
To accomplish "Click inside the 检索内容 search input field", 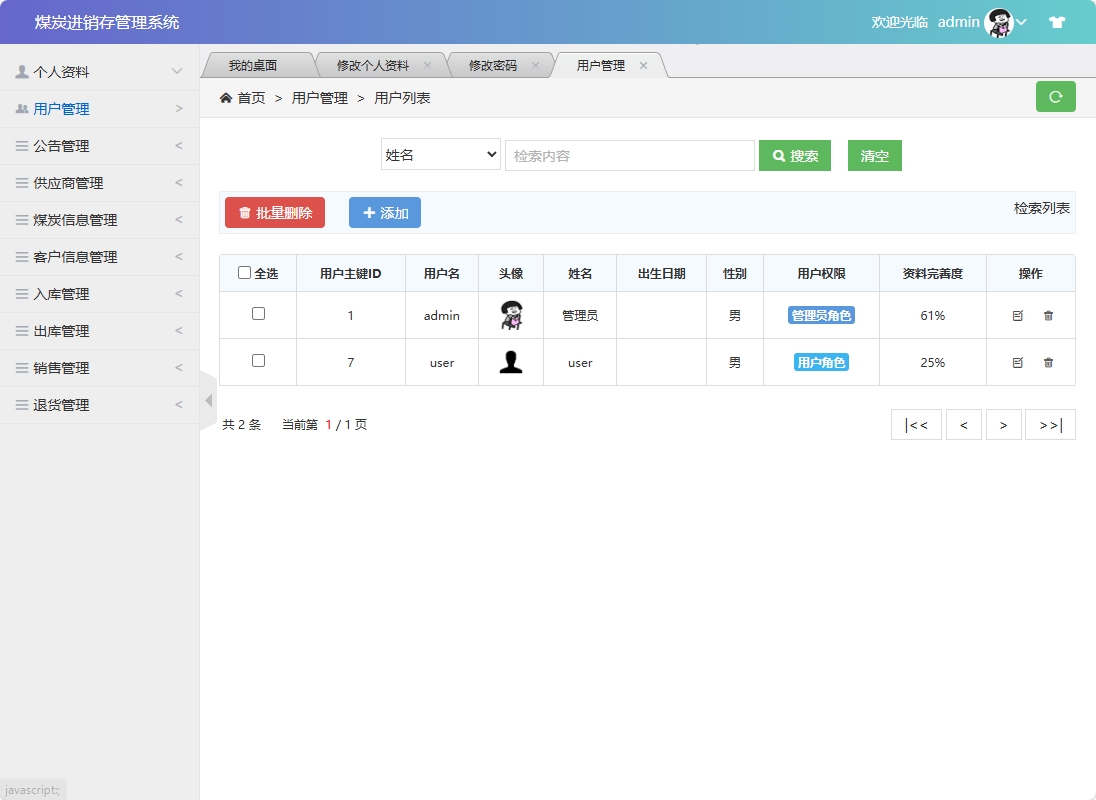I will pyautogui.click(x=630, y=154).
